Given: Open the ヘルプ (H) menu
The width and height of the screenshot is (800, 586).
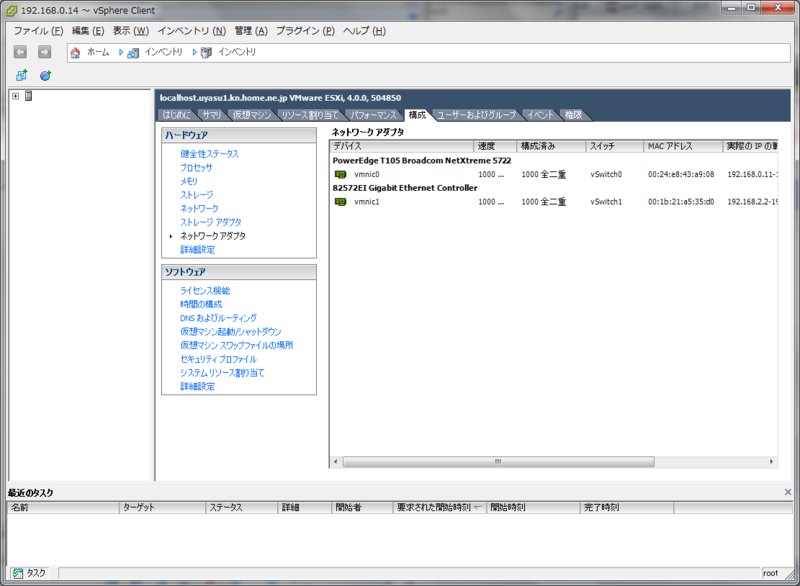Looking at the screenshot, I should 364,31.
